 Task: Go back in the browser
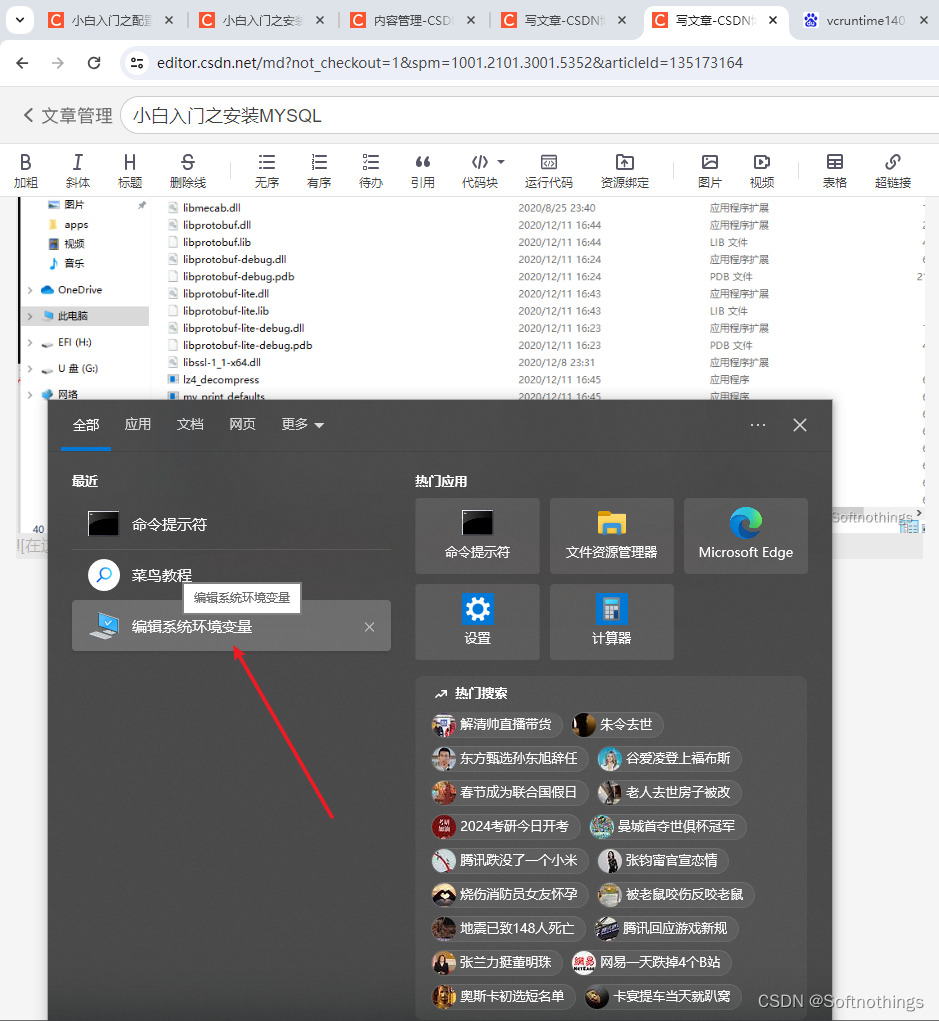point(22,63)
